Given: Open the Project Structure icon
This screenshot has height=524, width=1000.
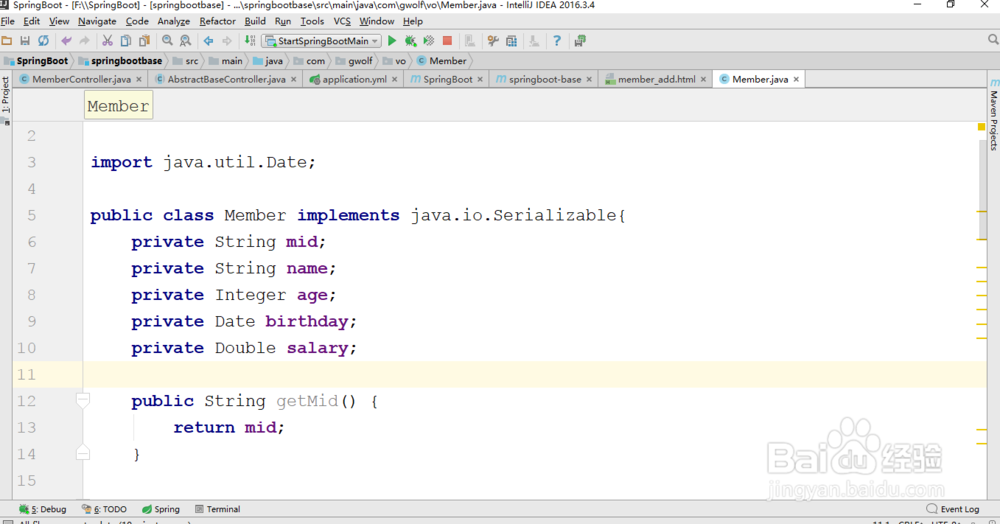Looking at the screenshot, I should pyautogui.click(x=511, y=41).
